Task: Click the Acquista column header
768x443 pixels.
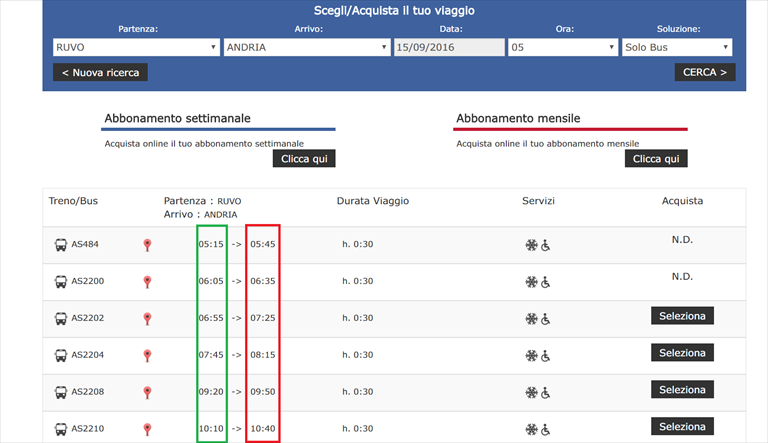Action: 682,201
